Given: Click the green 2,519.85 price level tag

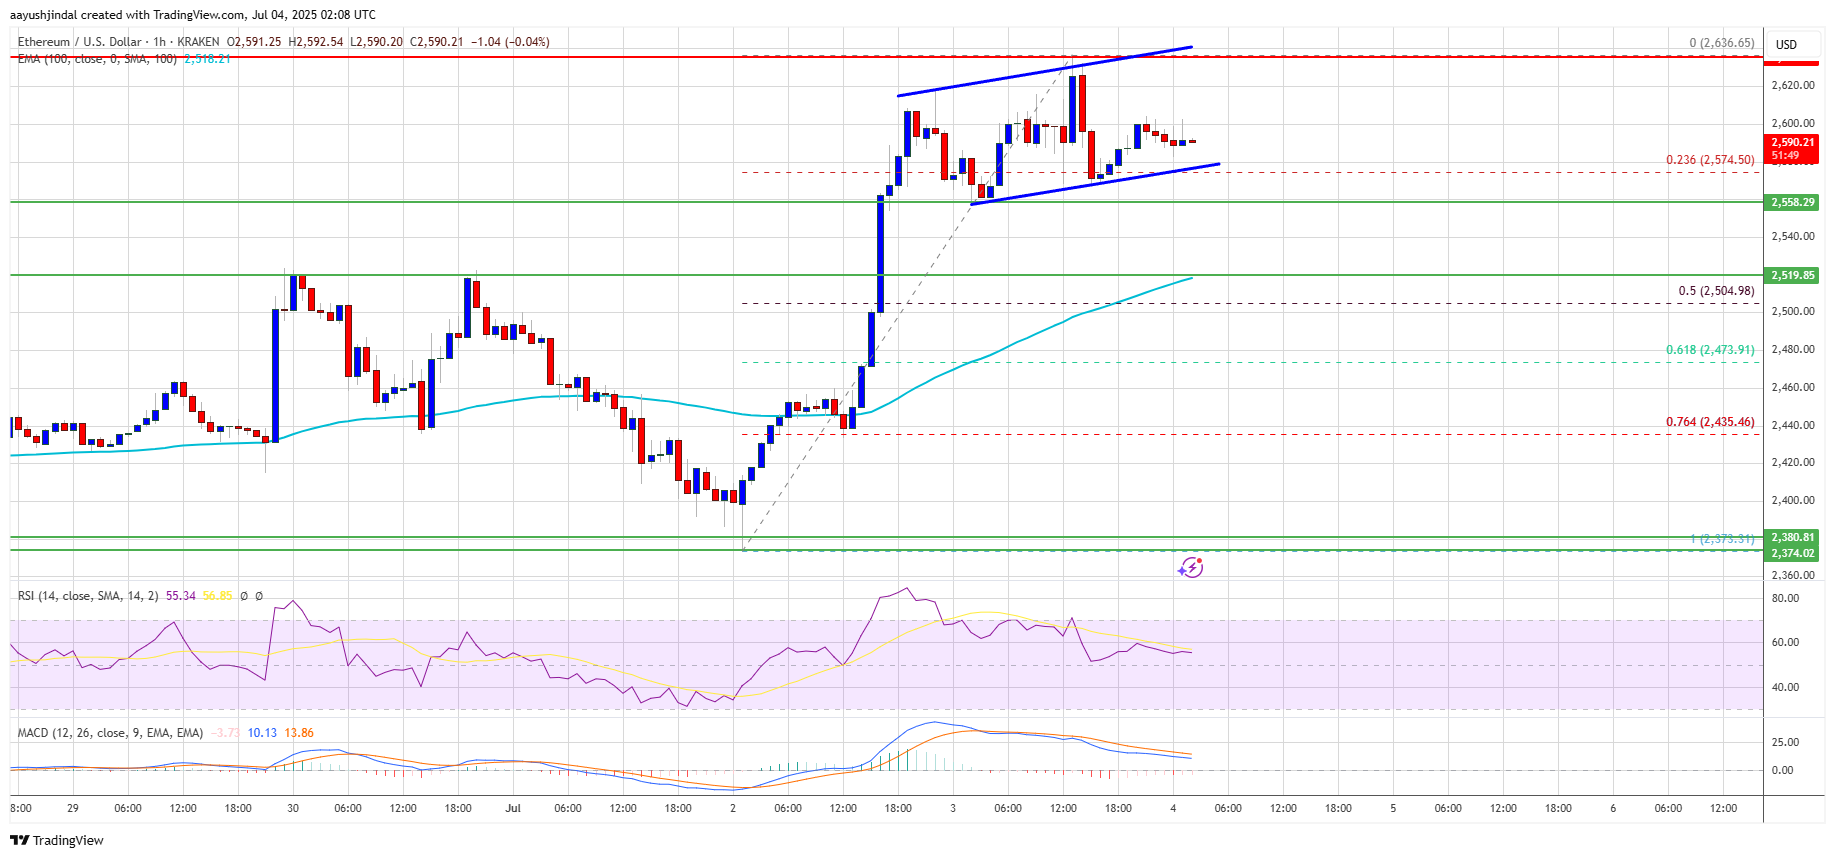Looking at the screenshot, I should (x=1792, y=275).
